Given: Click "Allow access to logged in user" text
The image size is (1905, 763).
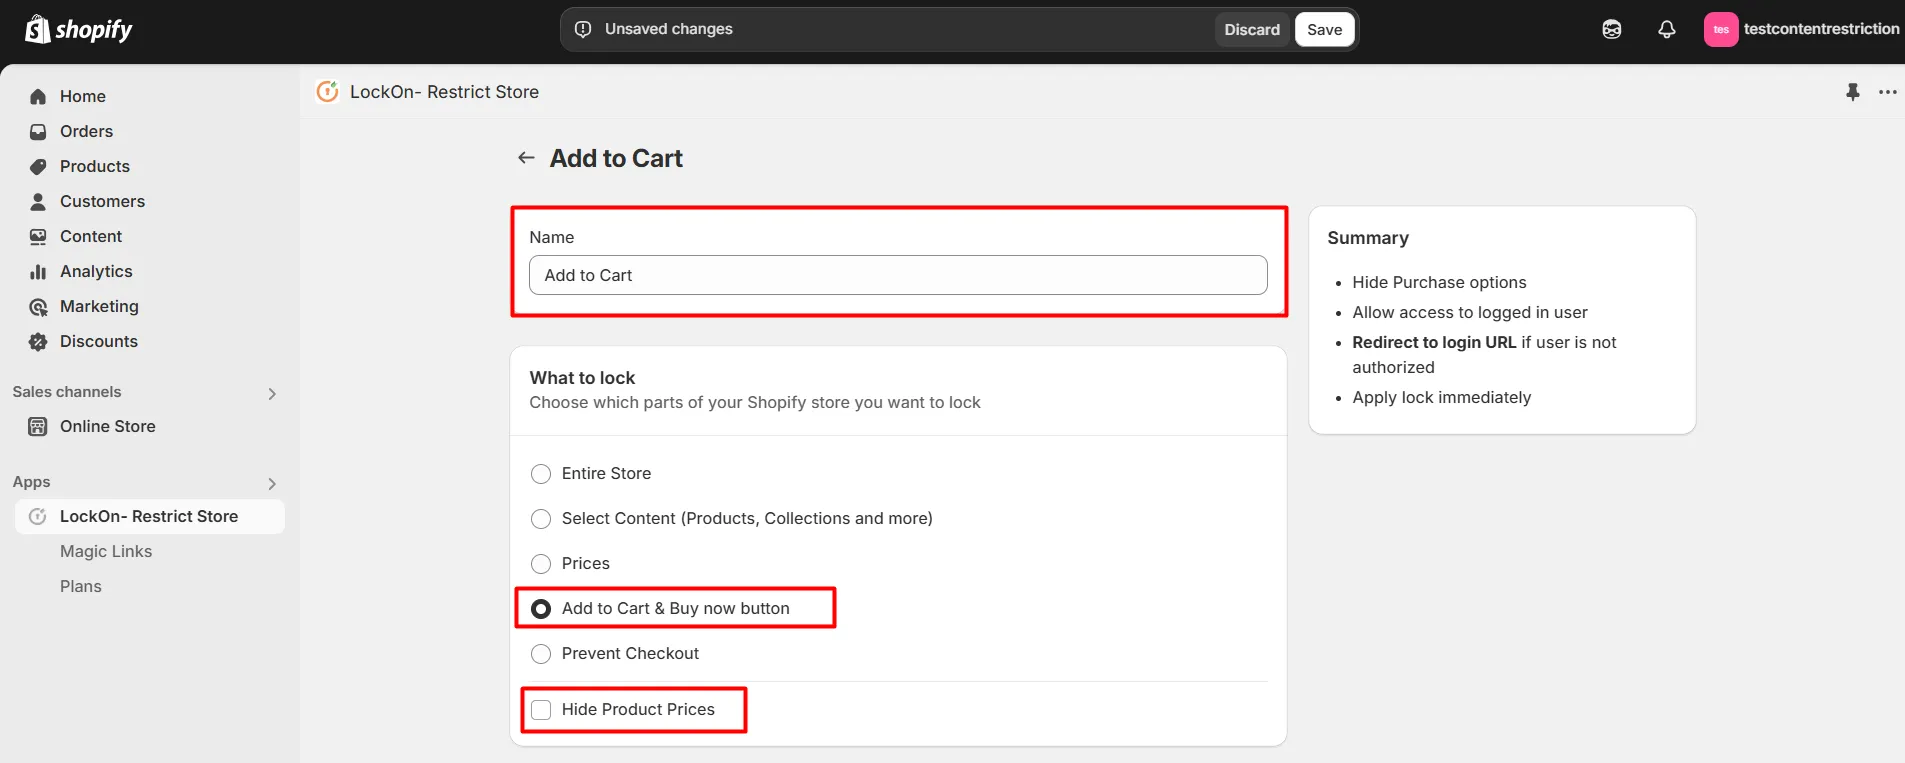Looking at the screenshot, I should pos(1470,312).
